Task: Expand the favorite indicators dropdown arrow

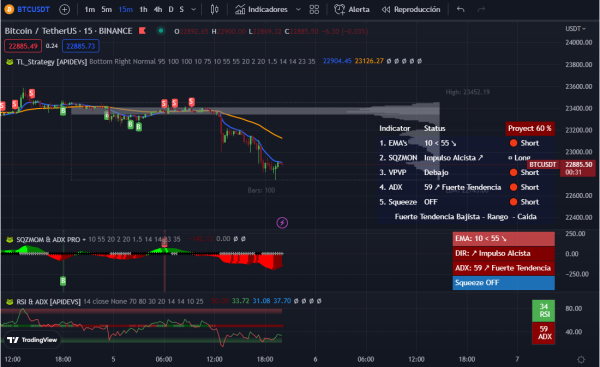Action: pos(298,10)
